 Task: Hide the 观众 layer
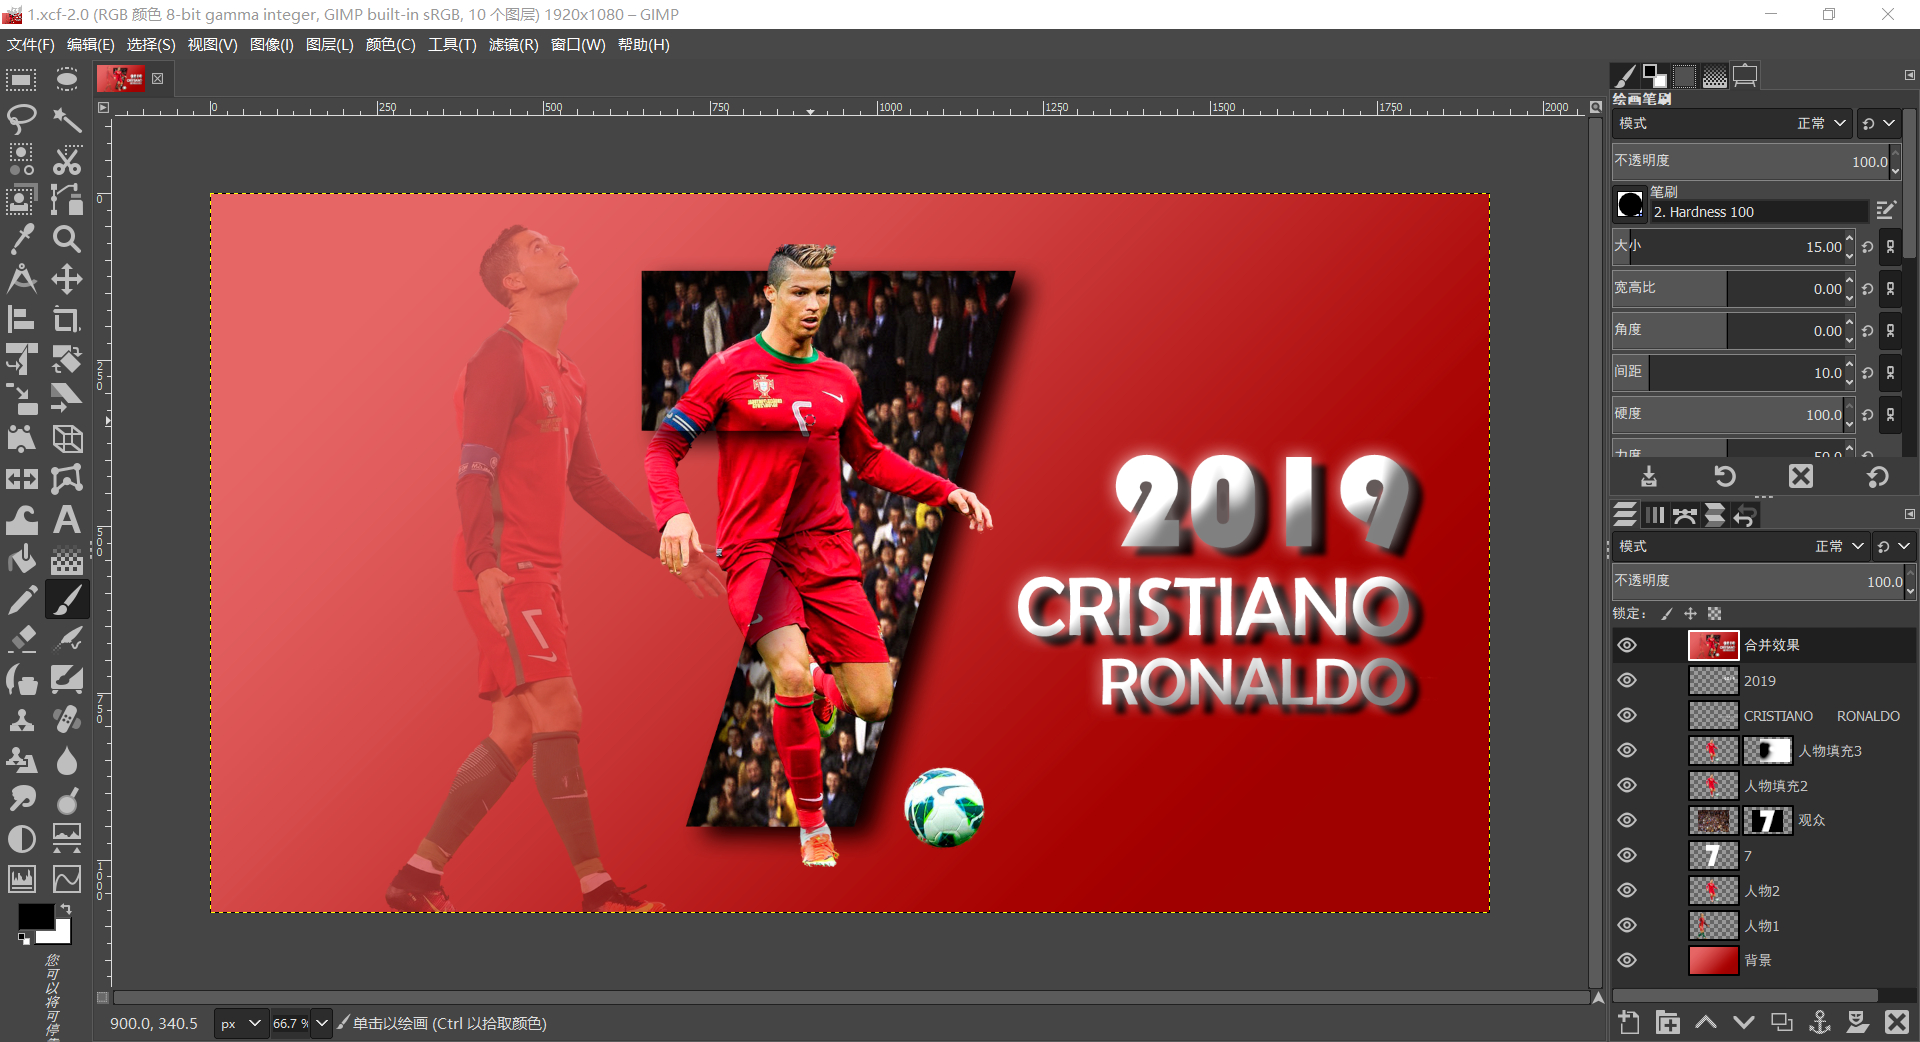pyautogui.click(x=1628, y=820)
